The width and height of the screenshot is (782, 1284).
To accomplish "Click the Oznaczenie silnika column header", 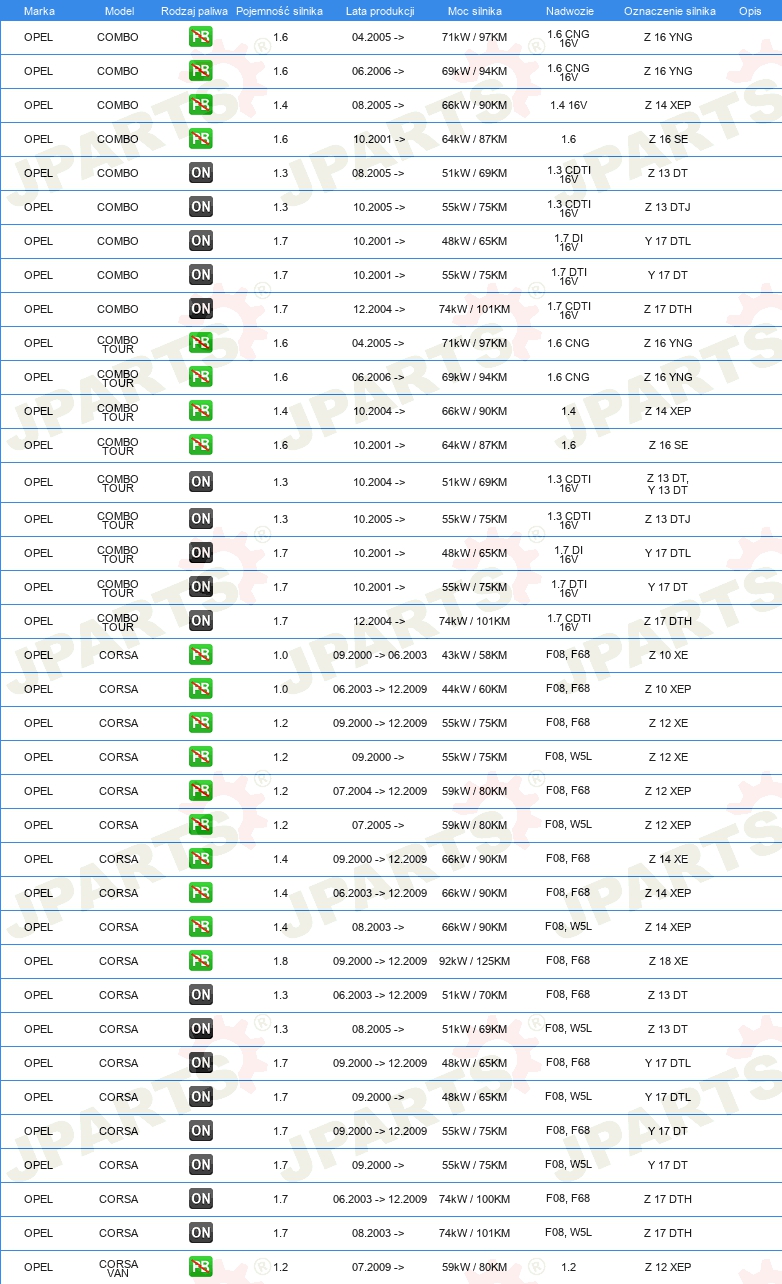I will pos(669,11).
